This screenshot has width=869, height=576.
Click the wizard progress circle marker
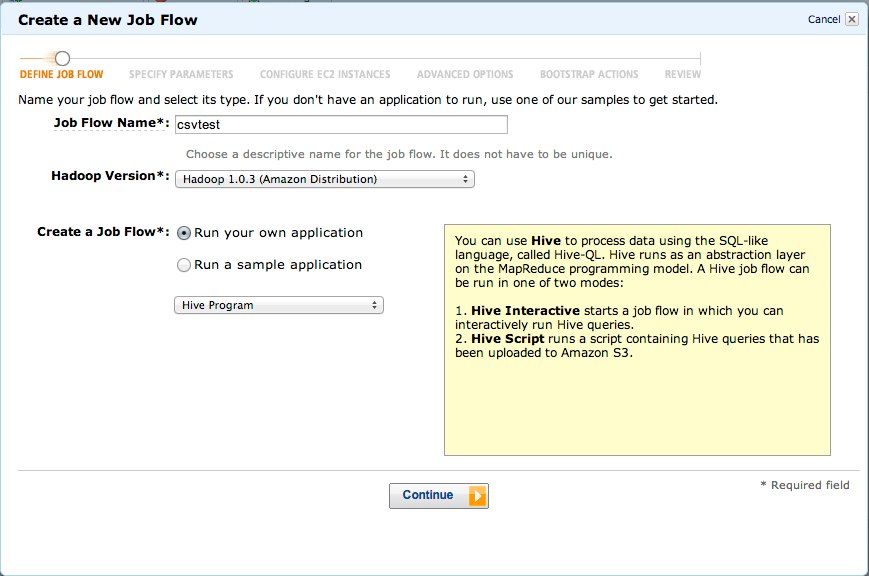[62, 59]
